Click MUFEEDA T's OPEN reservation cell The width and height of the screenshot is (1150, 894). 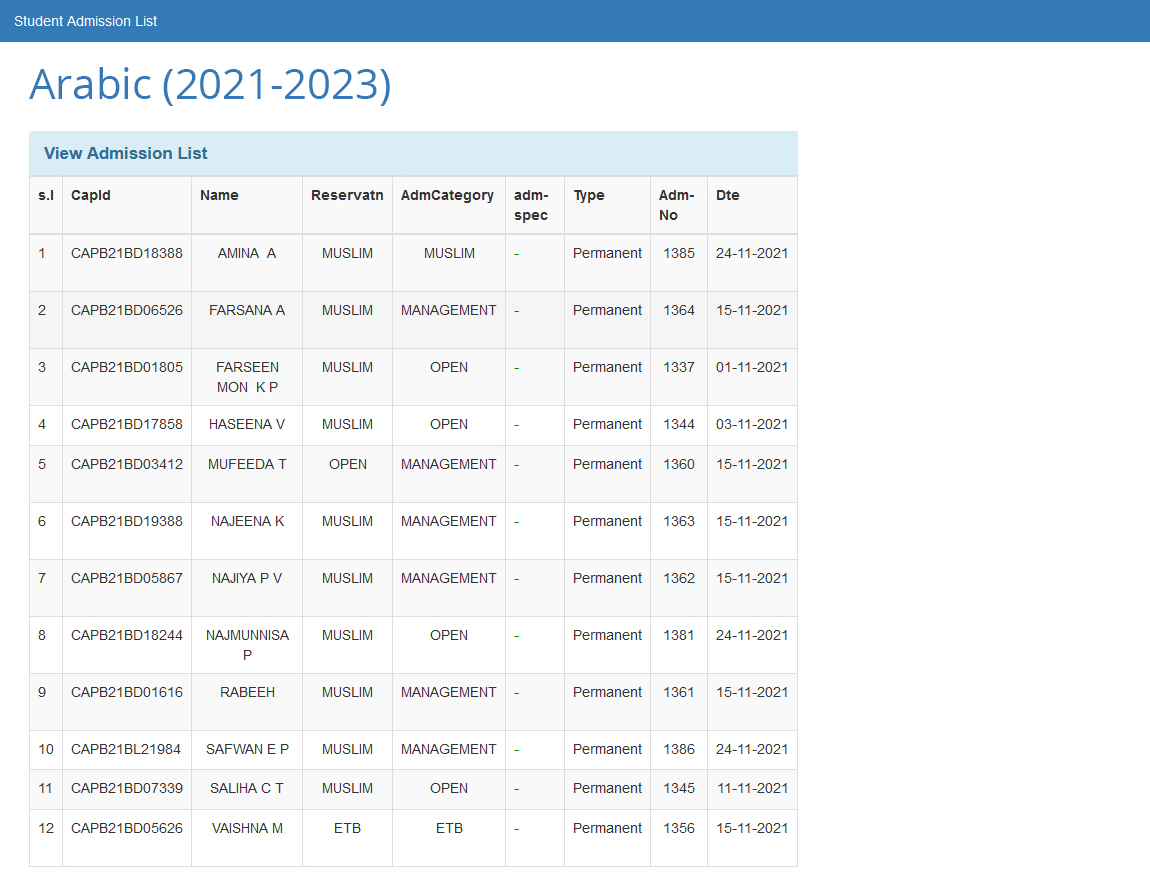tap(348, 464)
